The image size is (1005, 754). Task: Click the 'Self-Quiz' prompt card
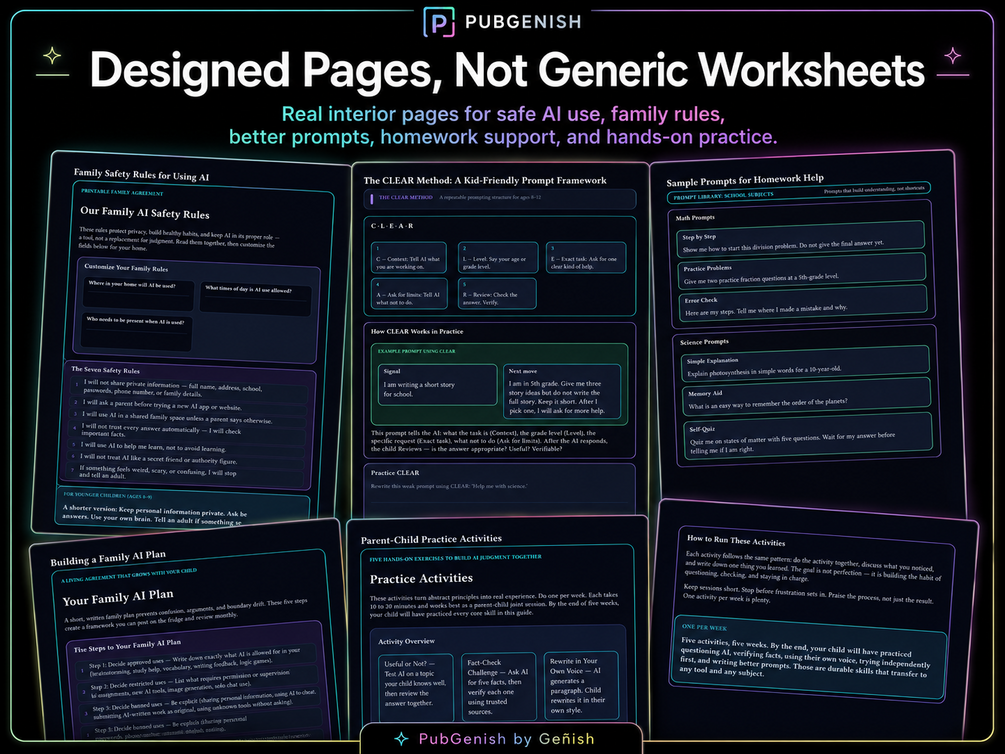808,436
